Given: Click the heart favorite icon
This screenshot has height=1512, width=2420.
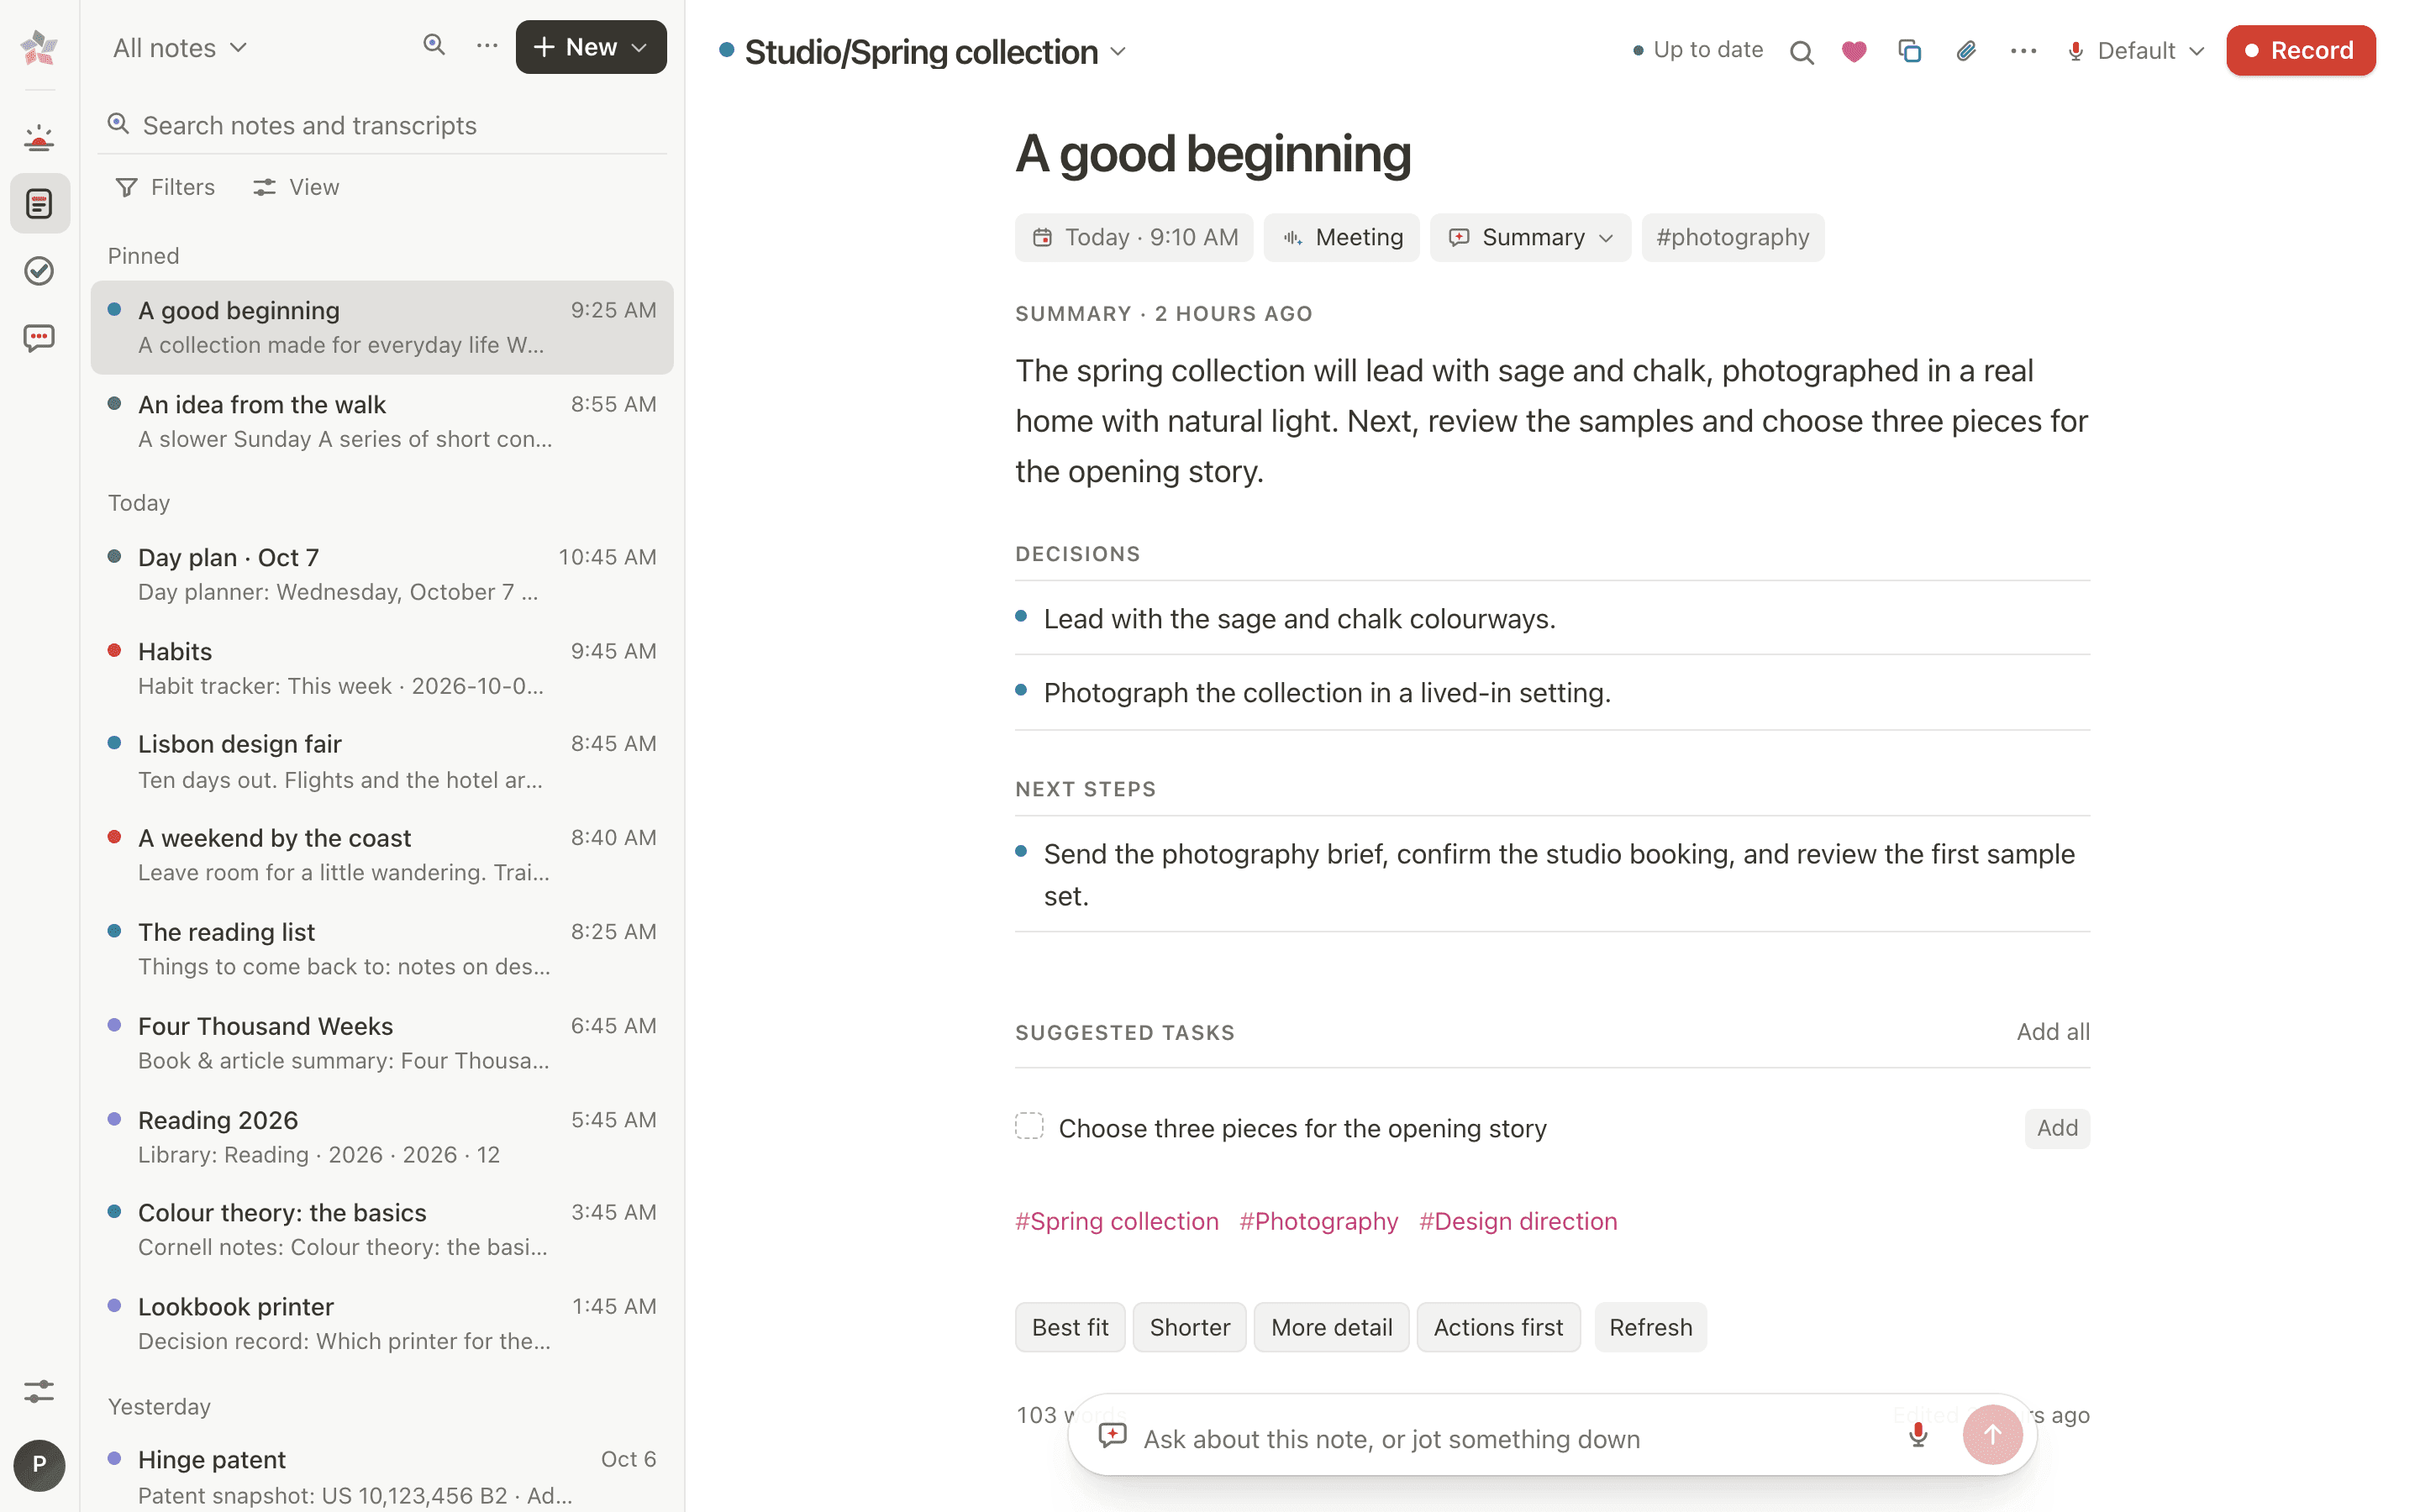Looking at the screenshot, I should tap(1854, 51).
